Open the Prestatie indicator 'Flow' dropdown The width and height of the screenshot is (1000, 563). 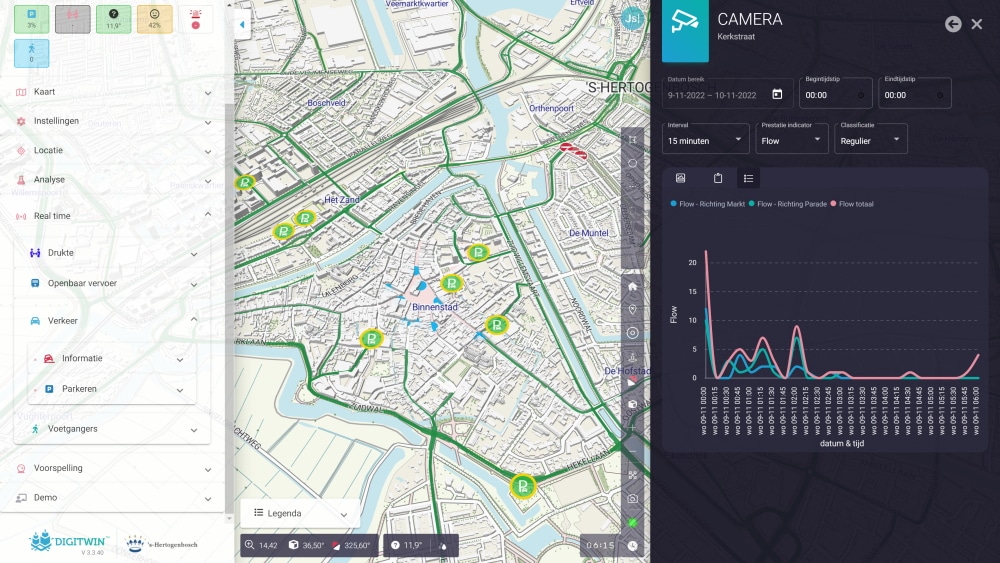(x=791, y=139)
